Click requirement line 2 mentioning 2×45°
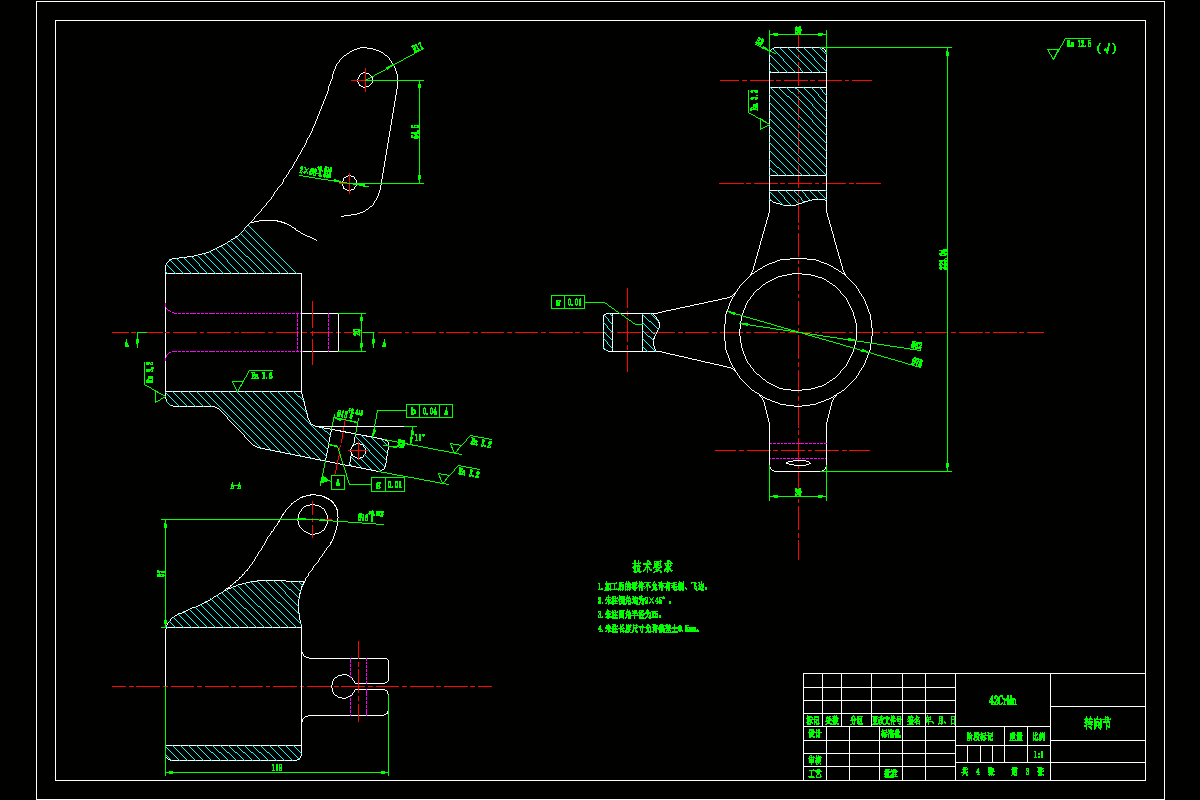The width and height of the screenshot is (1200, 800). 634,601
